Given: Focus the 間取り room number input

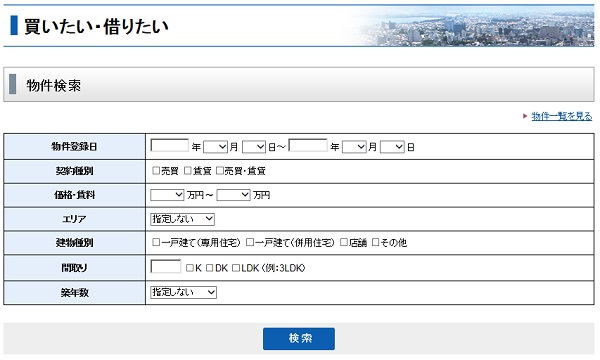Looking at the screenshot, I should pos(166,267).
